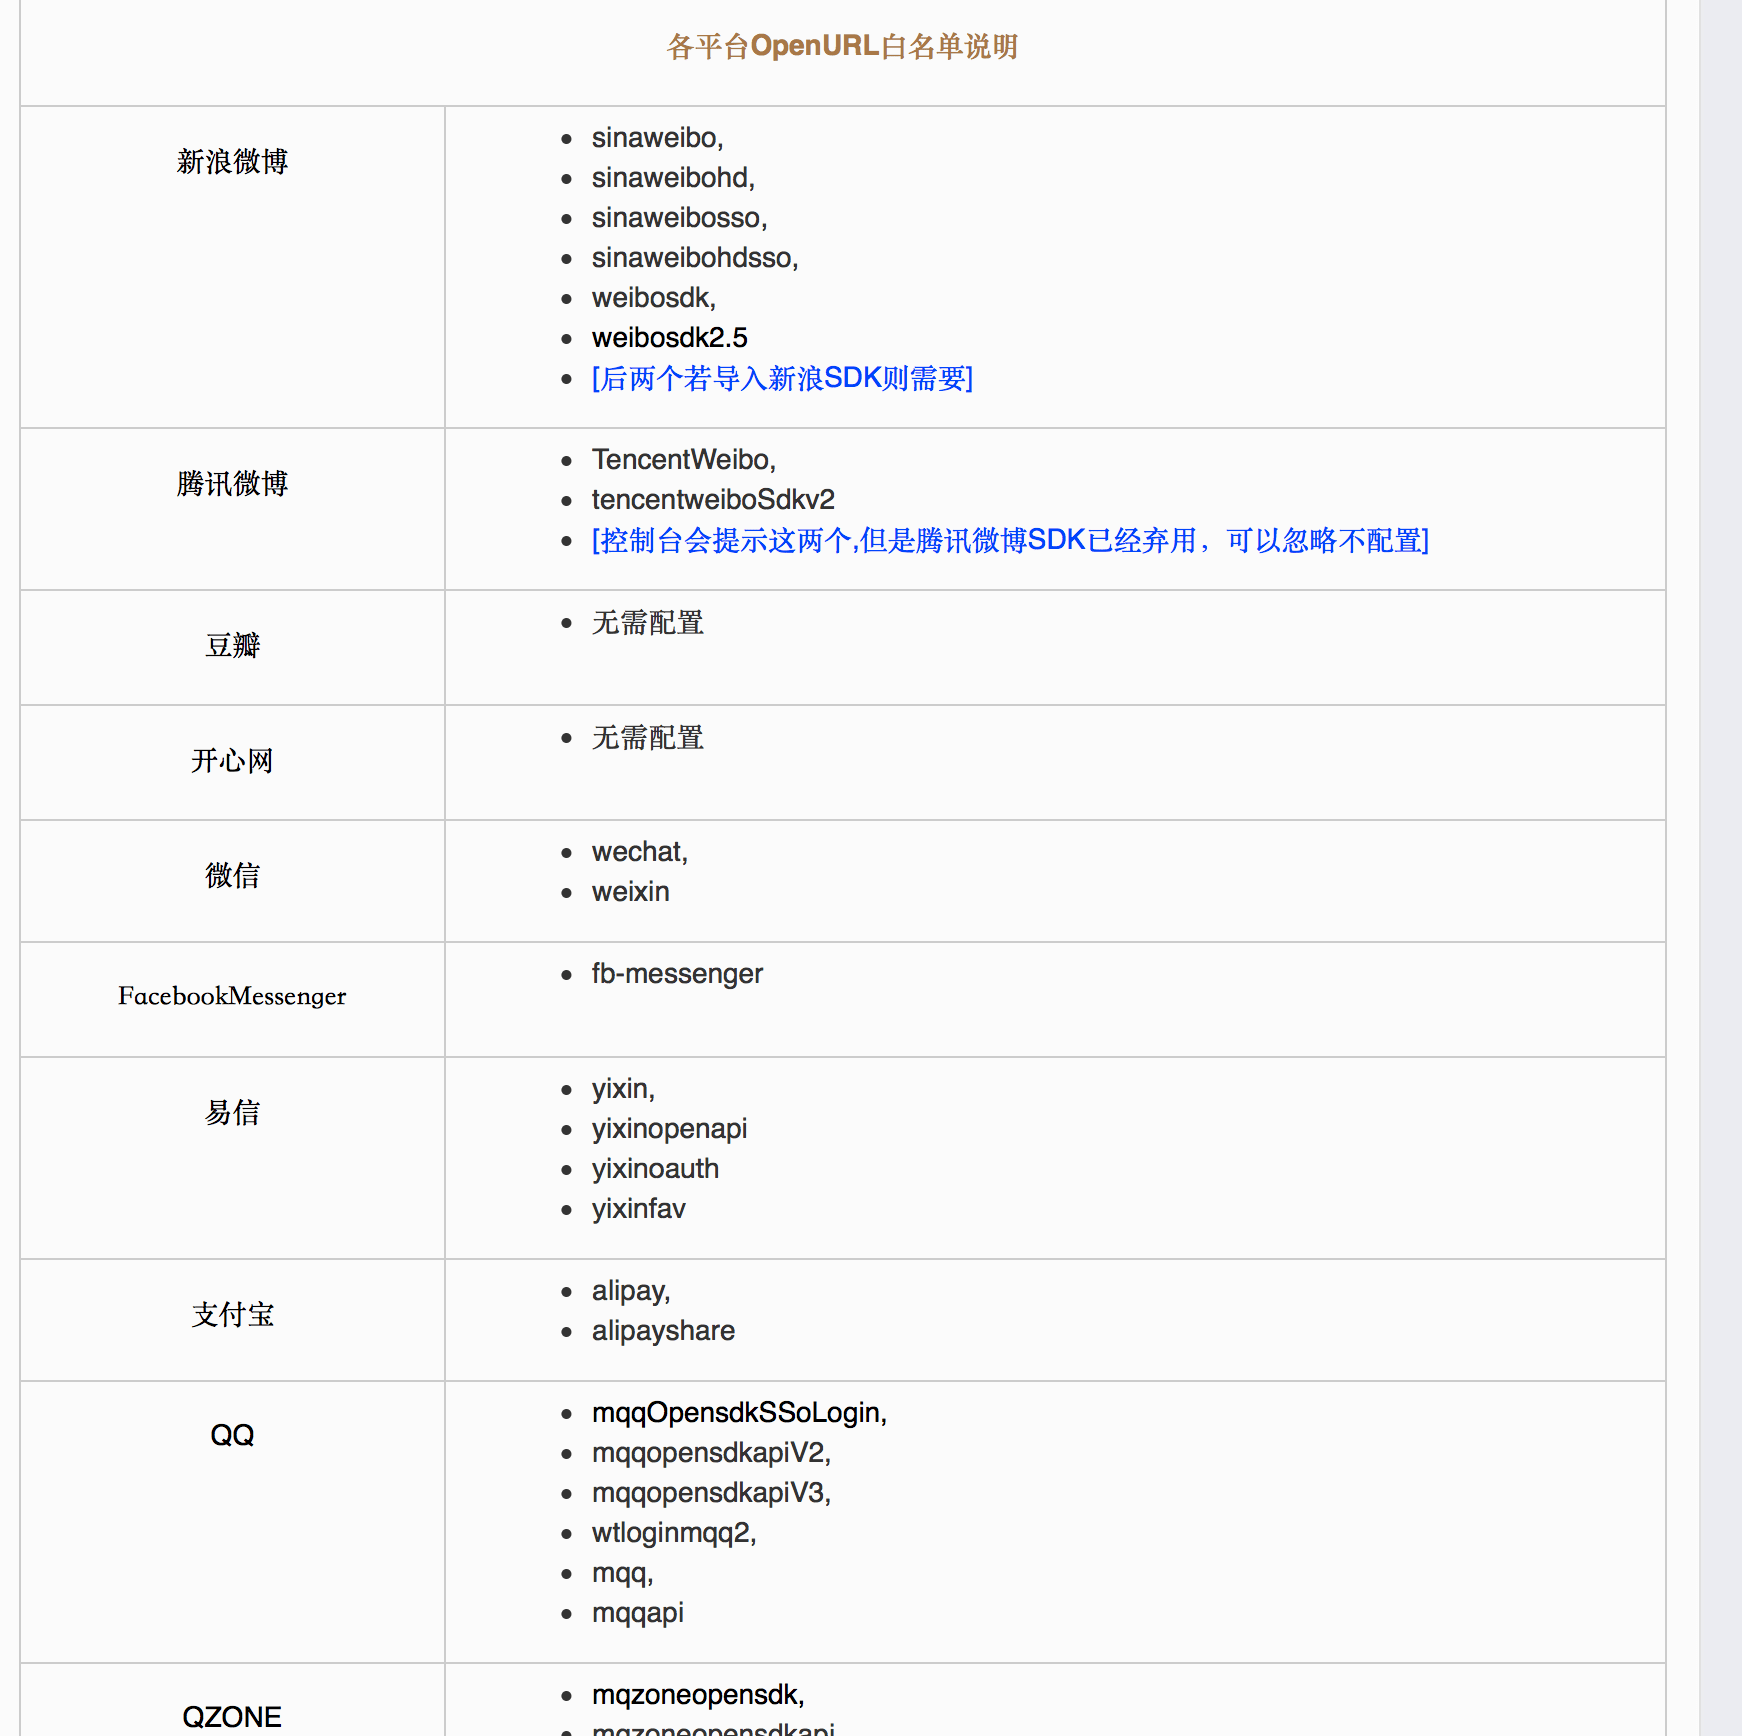The image size is (1742, 1736).
Task: Select the 开心网 platform cell
Action: click(x=232, y=760)
